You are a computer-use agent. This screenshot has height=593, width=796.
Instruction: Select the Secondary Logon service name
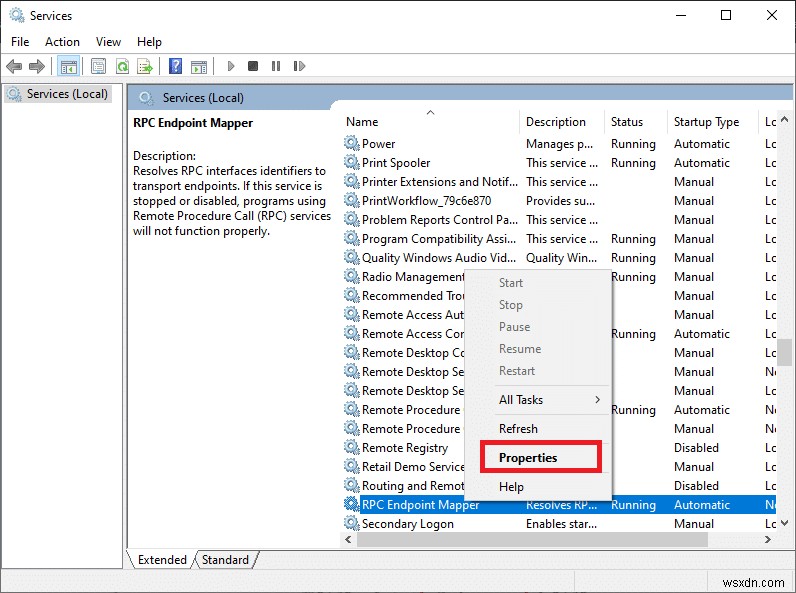[x=408, y=524]
